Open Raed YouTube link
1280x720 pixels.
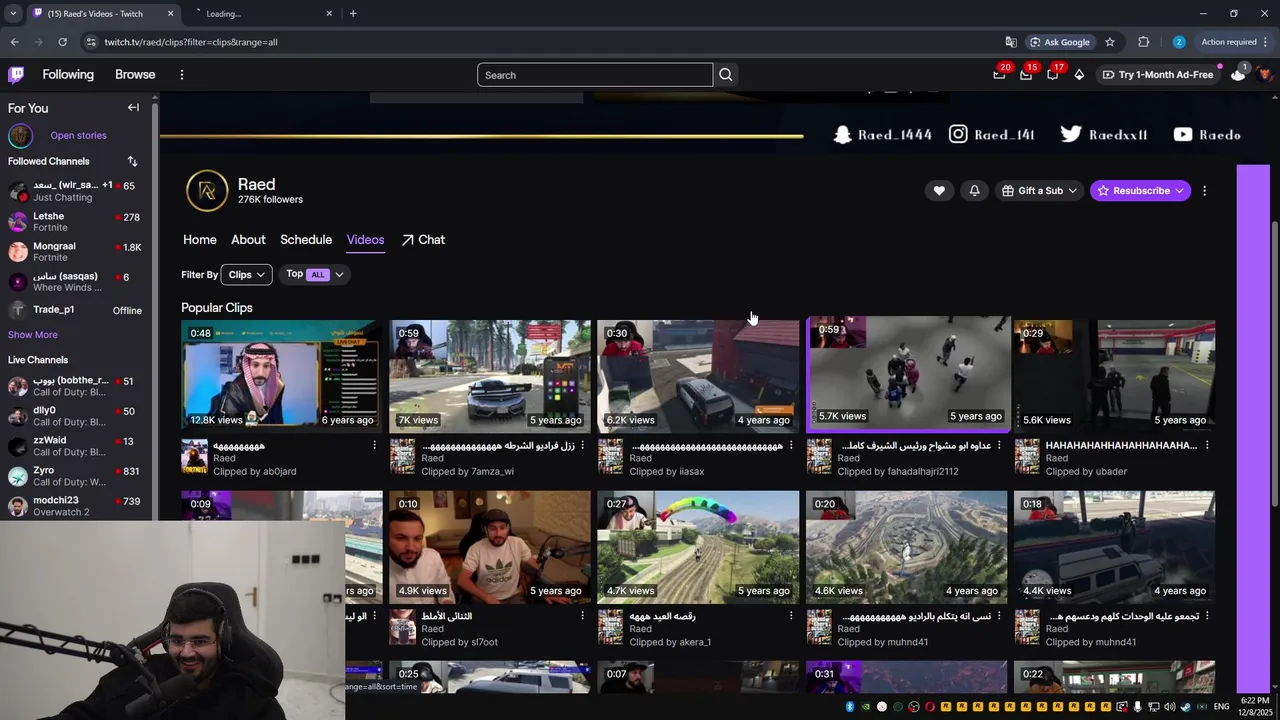(1207, 134)
